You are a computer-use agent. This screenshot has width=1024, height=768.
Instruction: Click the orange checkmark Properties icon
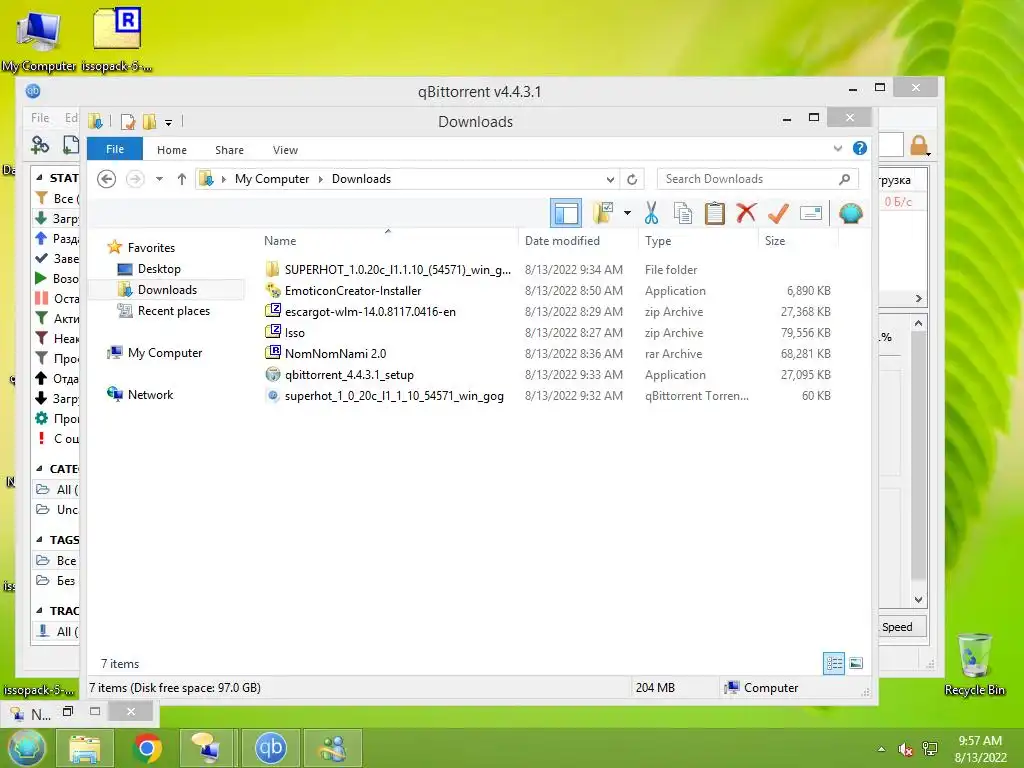778,213
